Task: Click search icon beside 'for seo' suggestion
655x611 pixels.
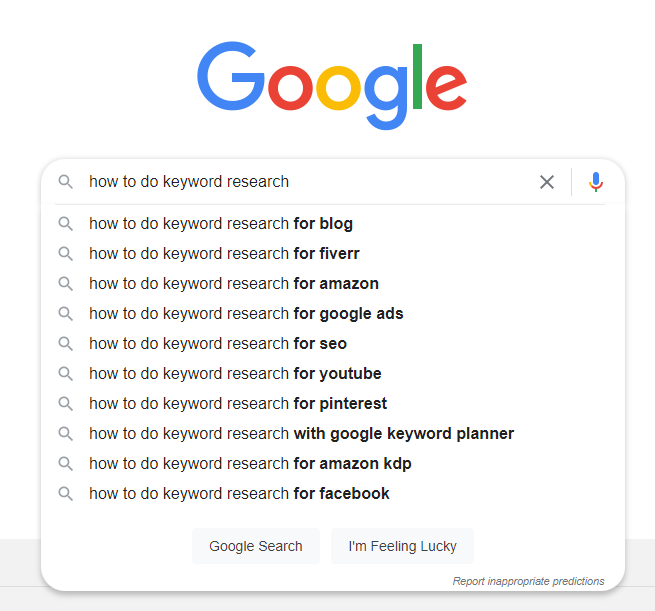Action: pos(66,344)
